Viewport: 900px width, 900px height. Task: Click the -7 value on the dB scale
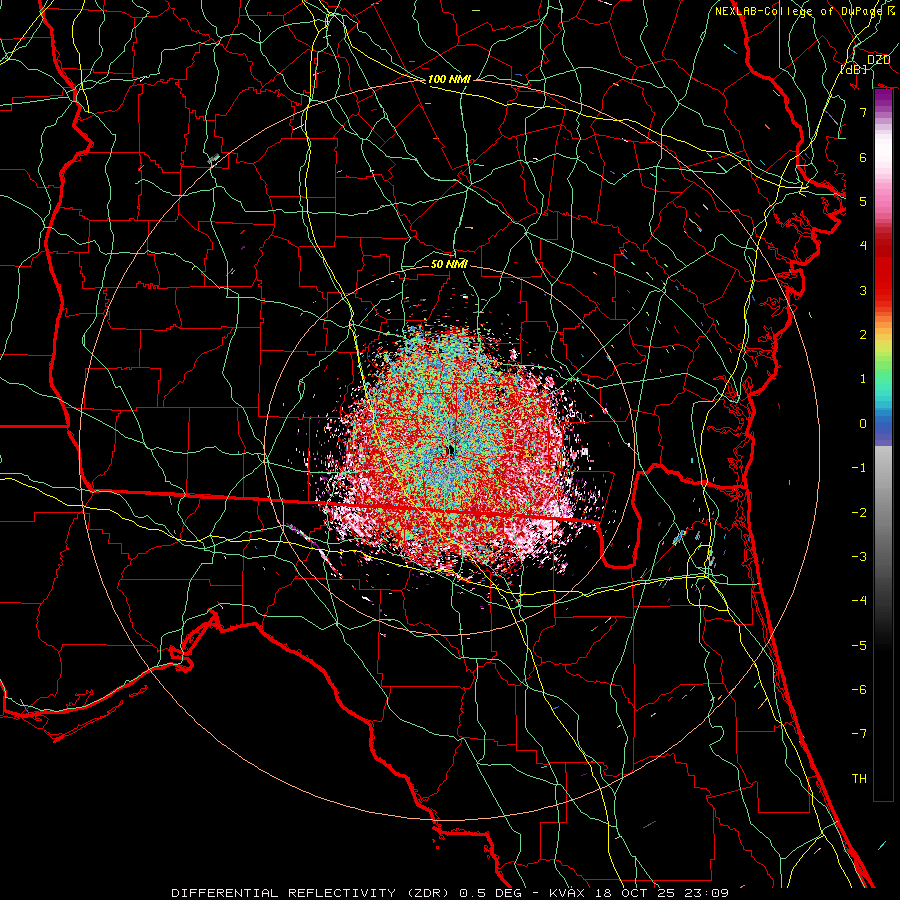[859, 734]
